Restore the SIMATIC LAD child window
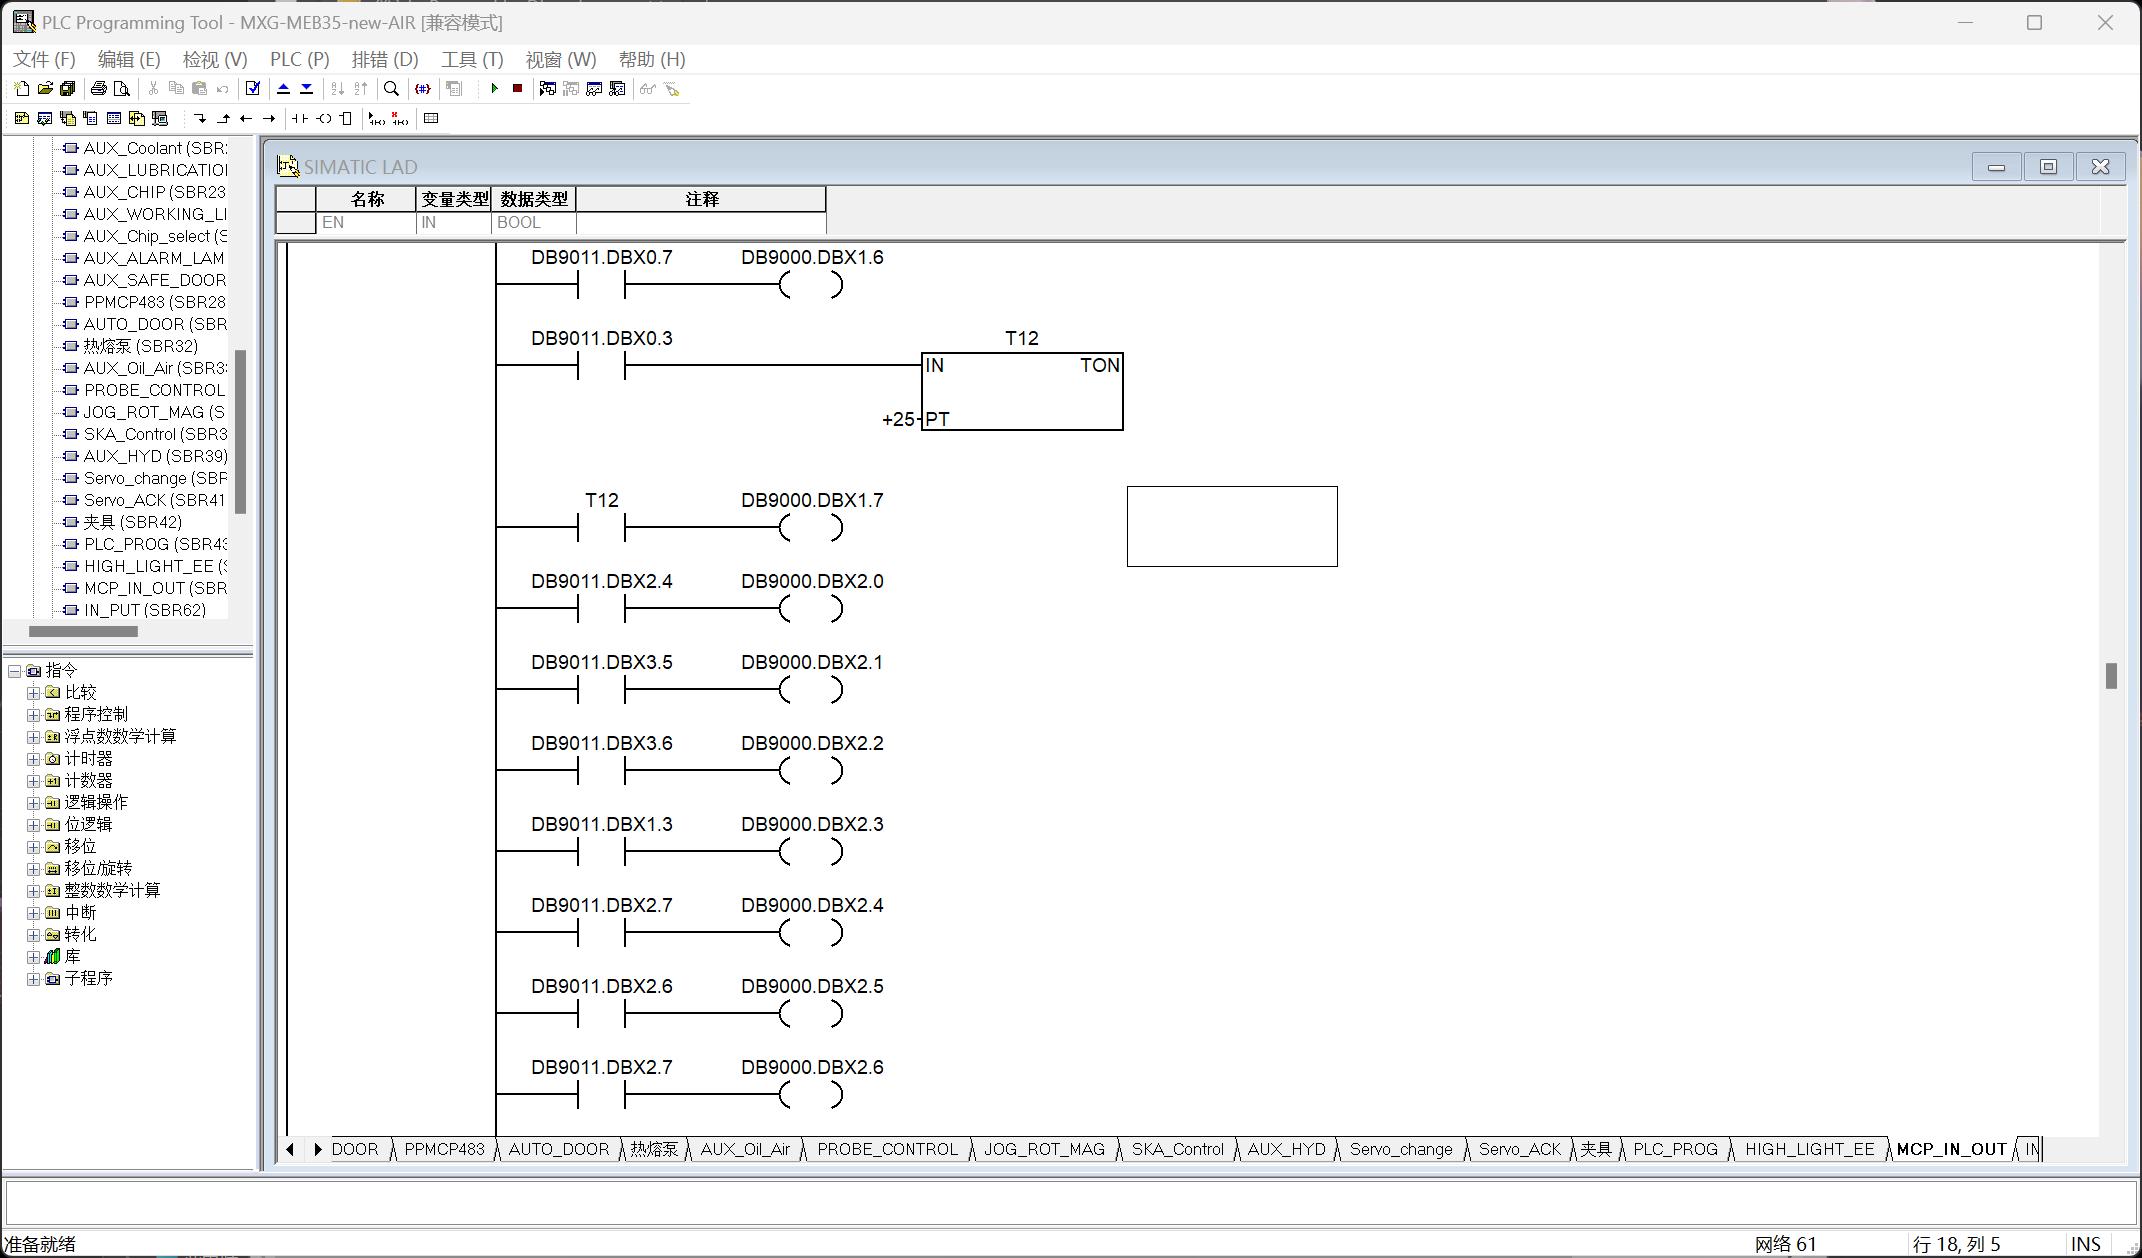Image resolution: width=2142 pixels, height=1258 pixels. (2048, 167)
